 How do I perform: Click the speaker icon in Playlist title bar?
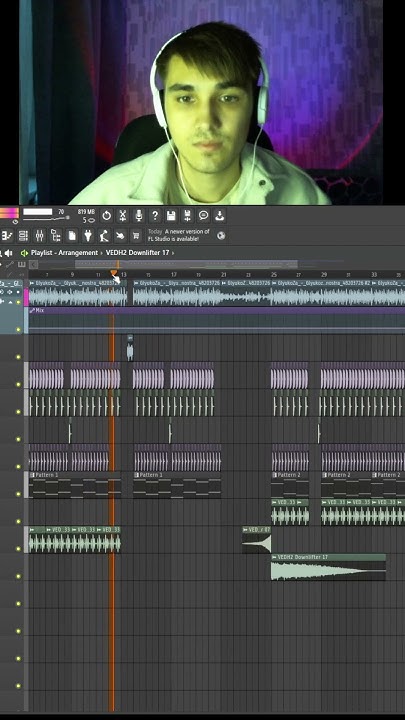(x=9, y=253)
